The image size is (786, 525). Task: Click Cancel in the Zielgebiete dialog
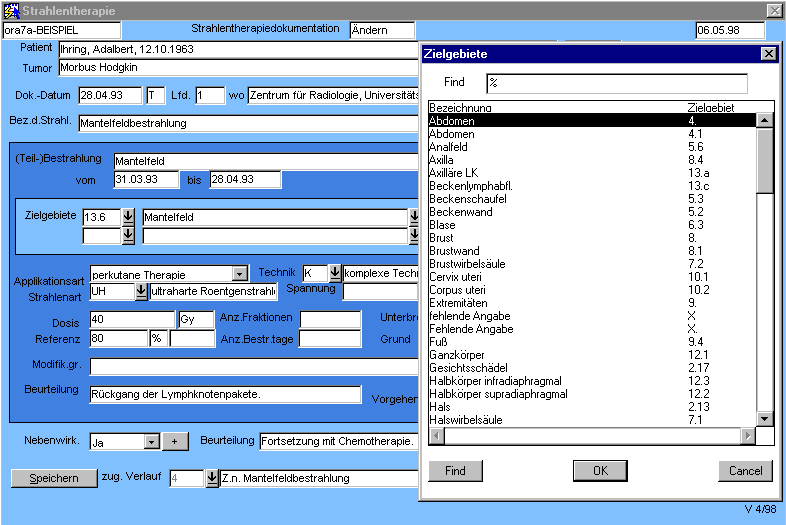pyautogui.click(x=745, y=471)
